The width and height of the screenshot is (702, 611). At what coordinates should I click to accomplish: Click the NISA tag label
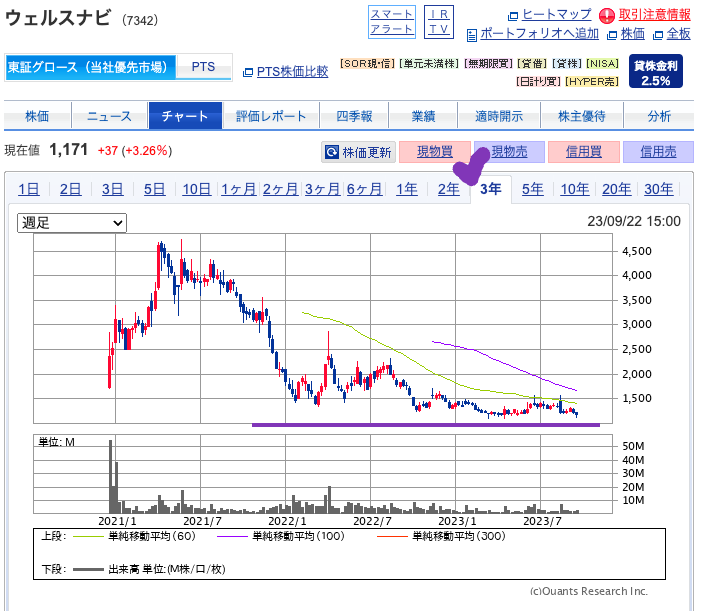[603, 64]
